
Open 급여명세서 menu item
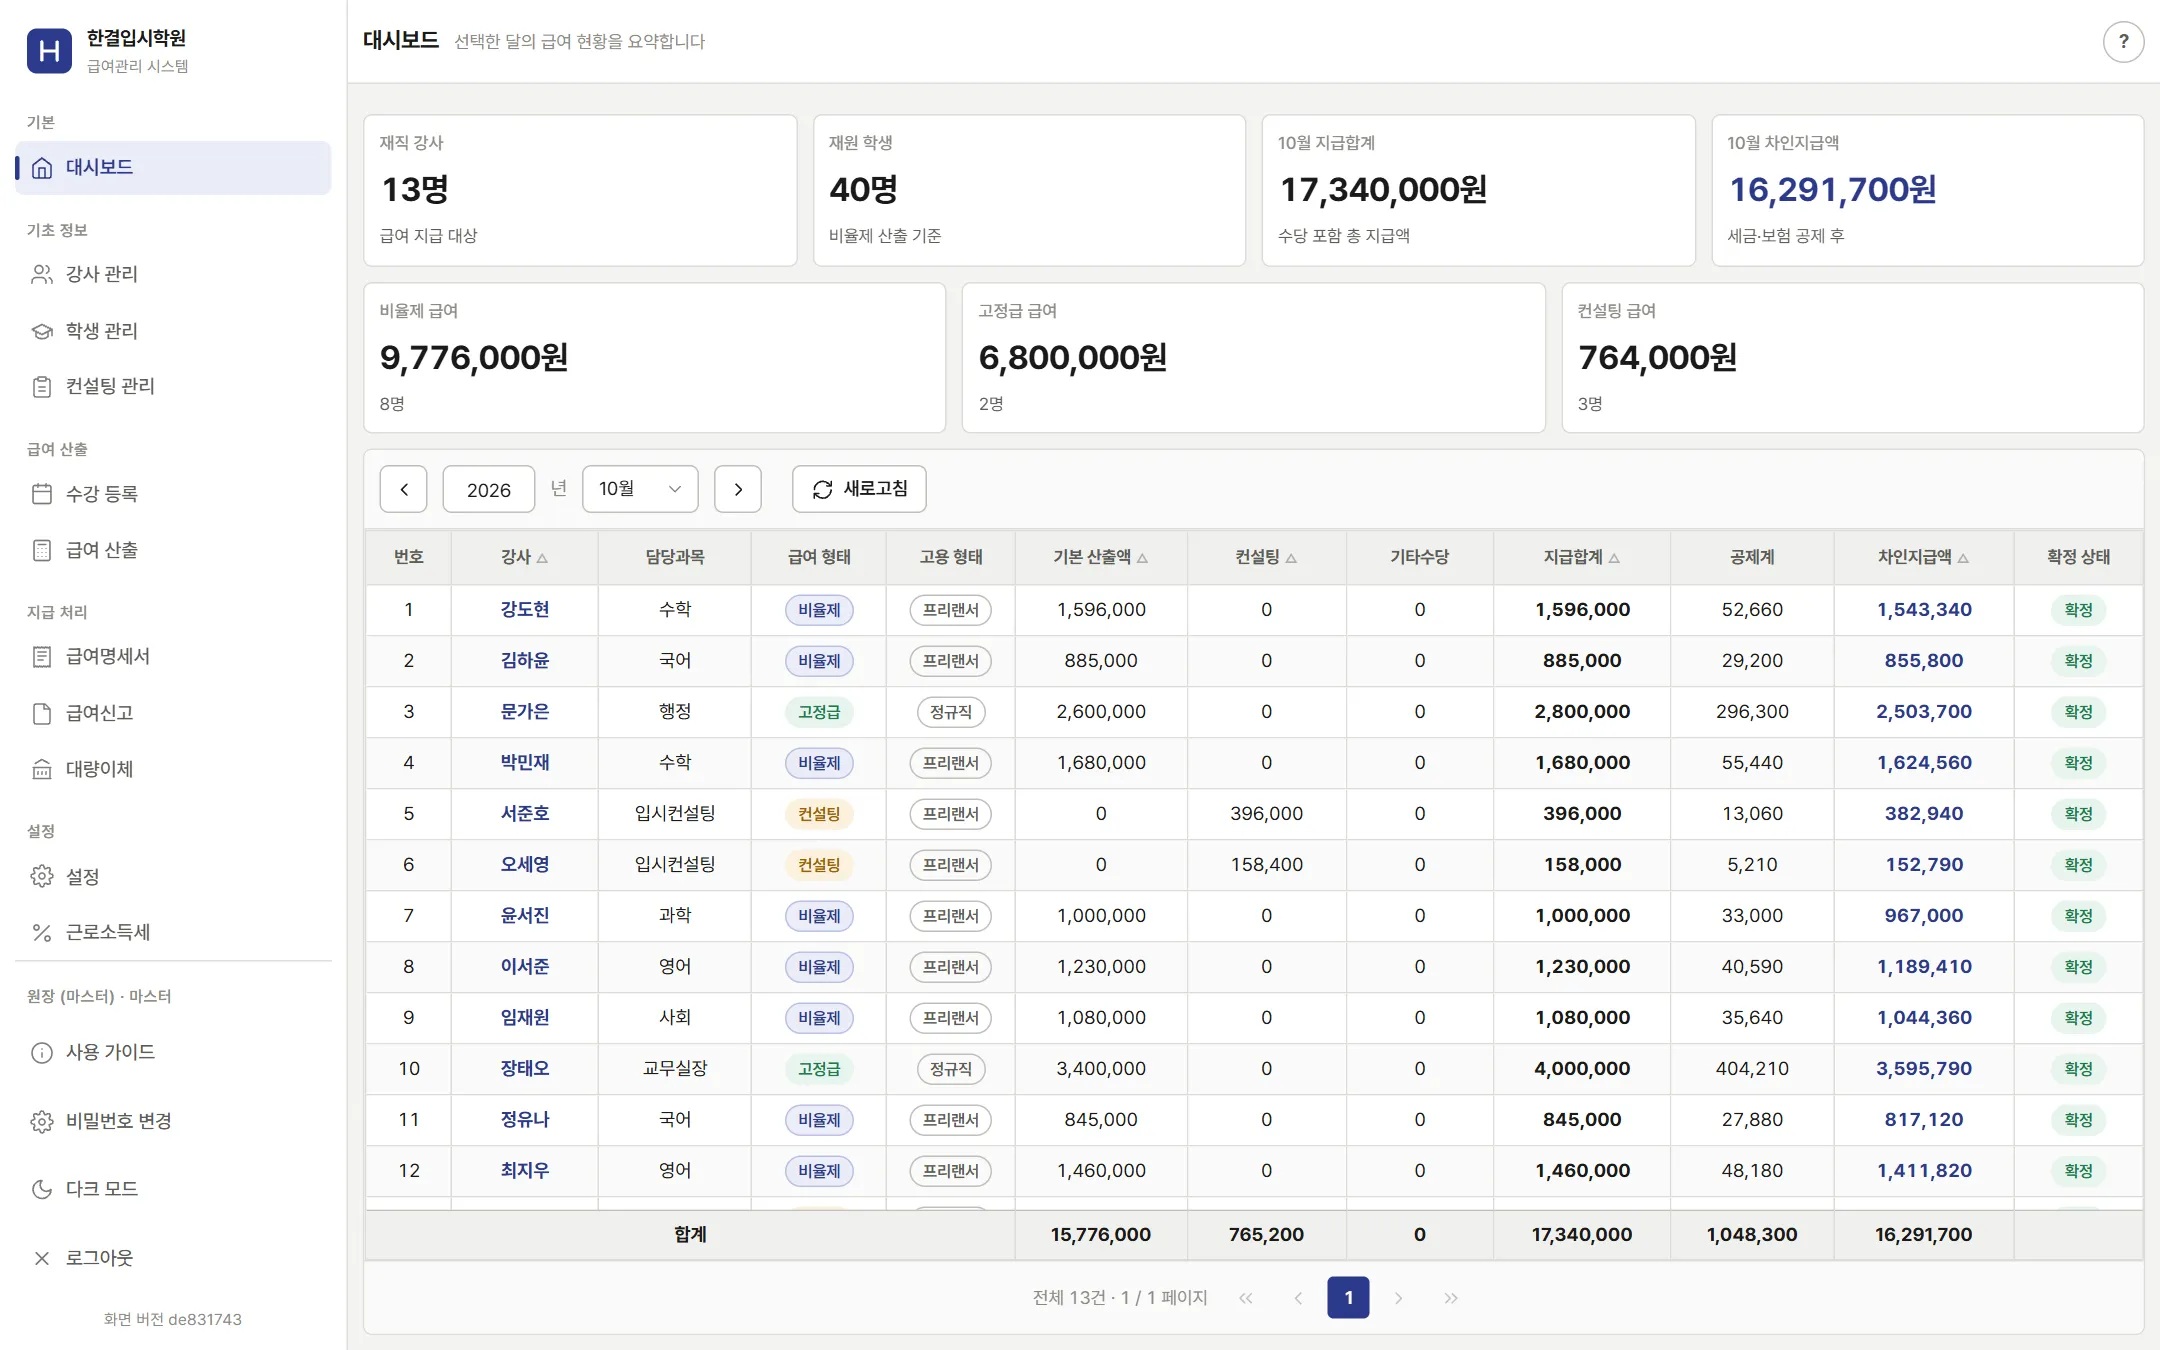point(173,657)
